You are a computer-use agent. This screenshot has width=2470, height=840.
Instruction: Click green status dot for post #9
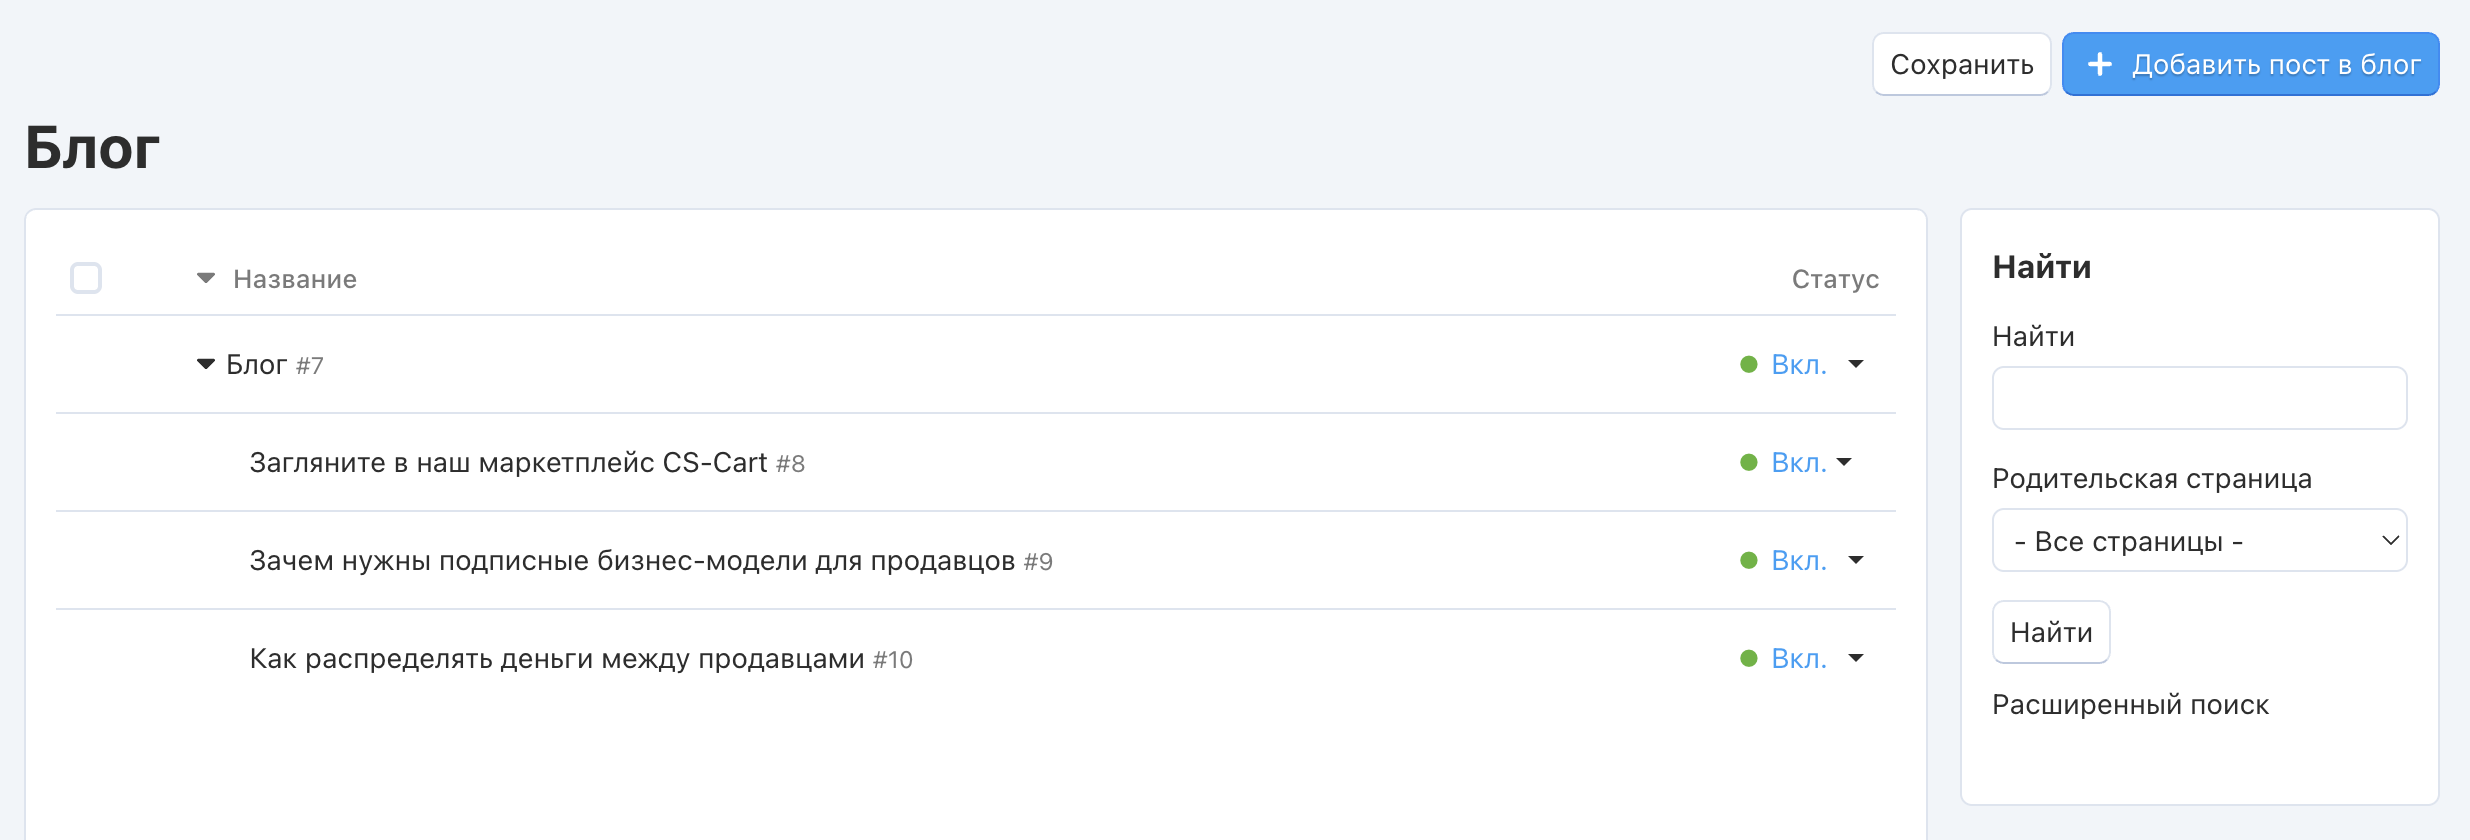pyautogui.click(x=1748, y=561)
